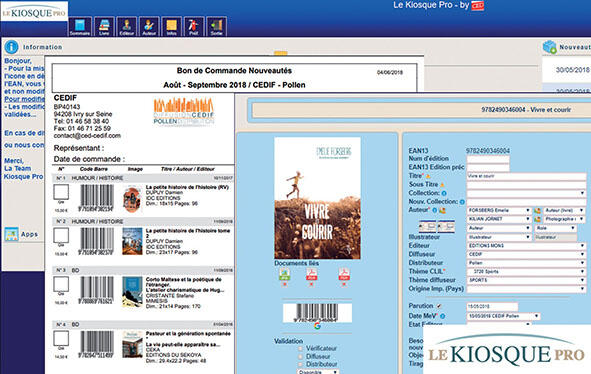Click the blue Information circle icon

point(11,47)
